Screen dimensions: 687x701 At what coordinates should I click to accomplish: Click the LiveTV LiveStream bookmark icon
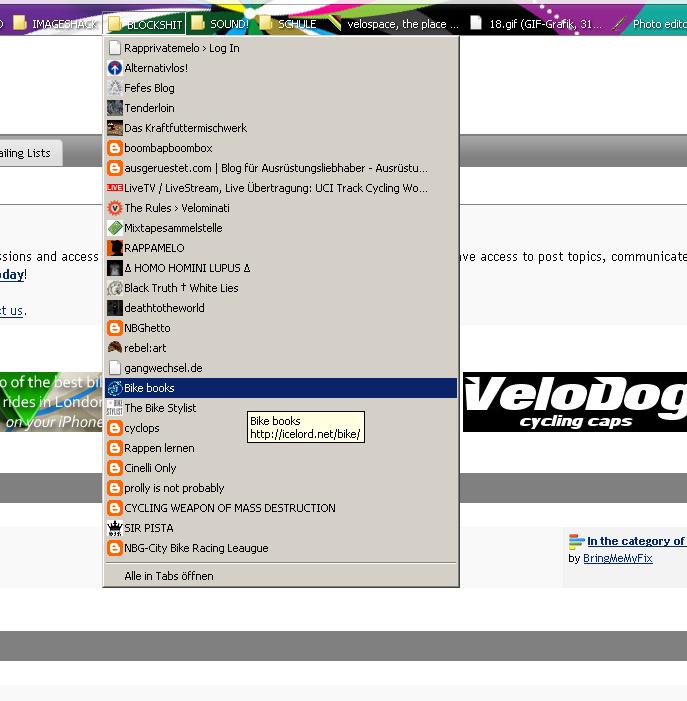pyautogui.click(x=115, y=188)
